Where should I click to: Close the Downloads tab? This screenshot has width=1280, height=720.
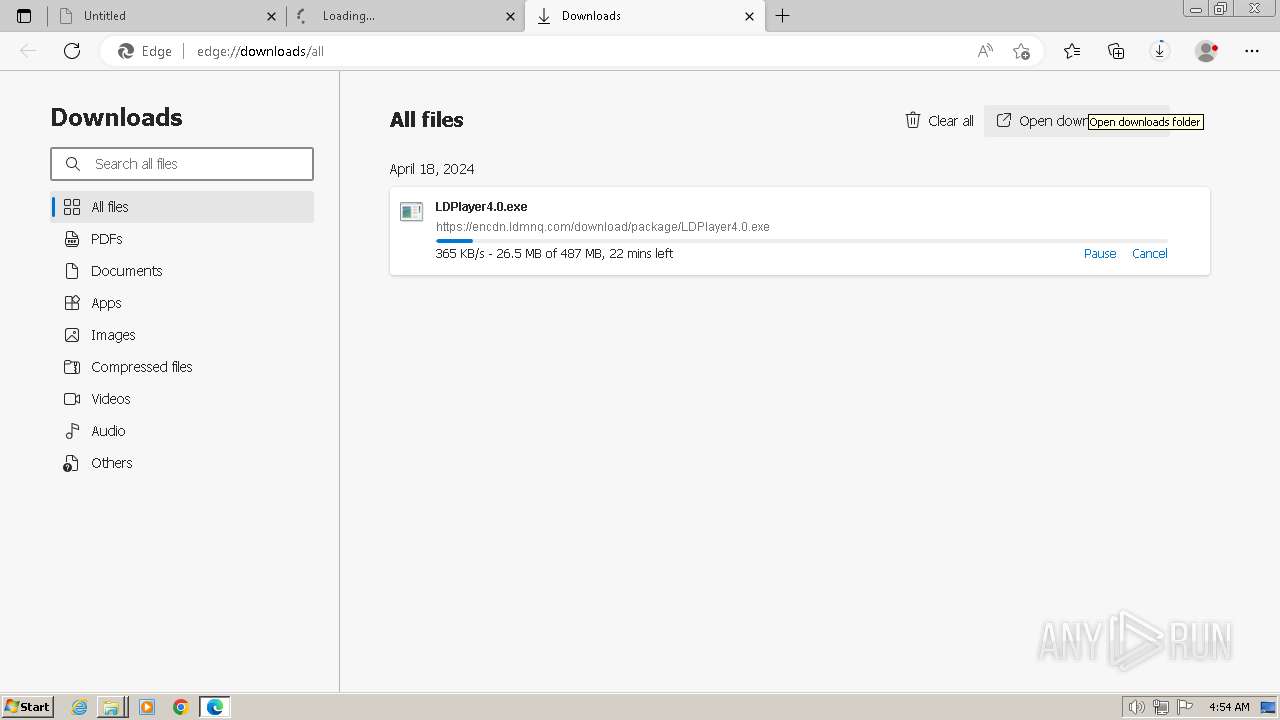[750, 16]
